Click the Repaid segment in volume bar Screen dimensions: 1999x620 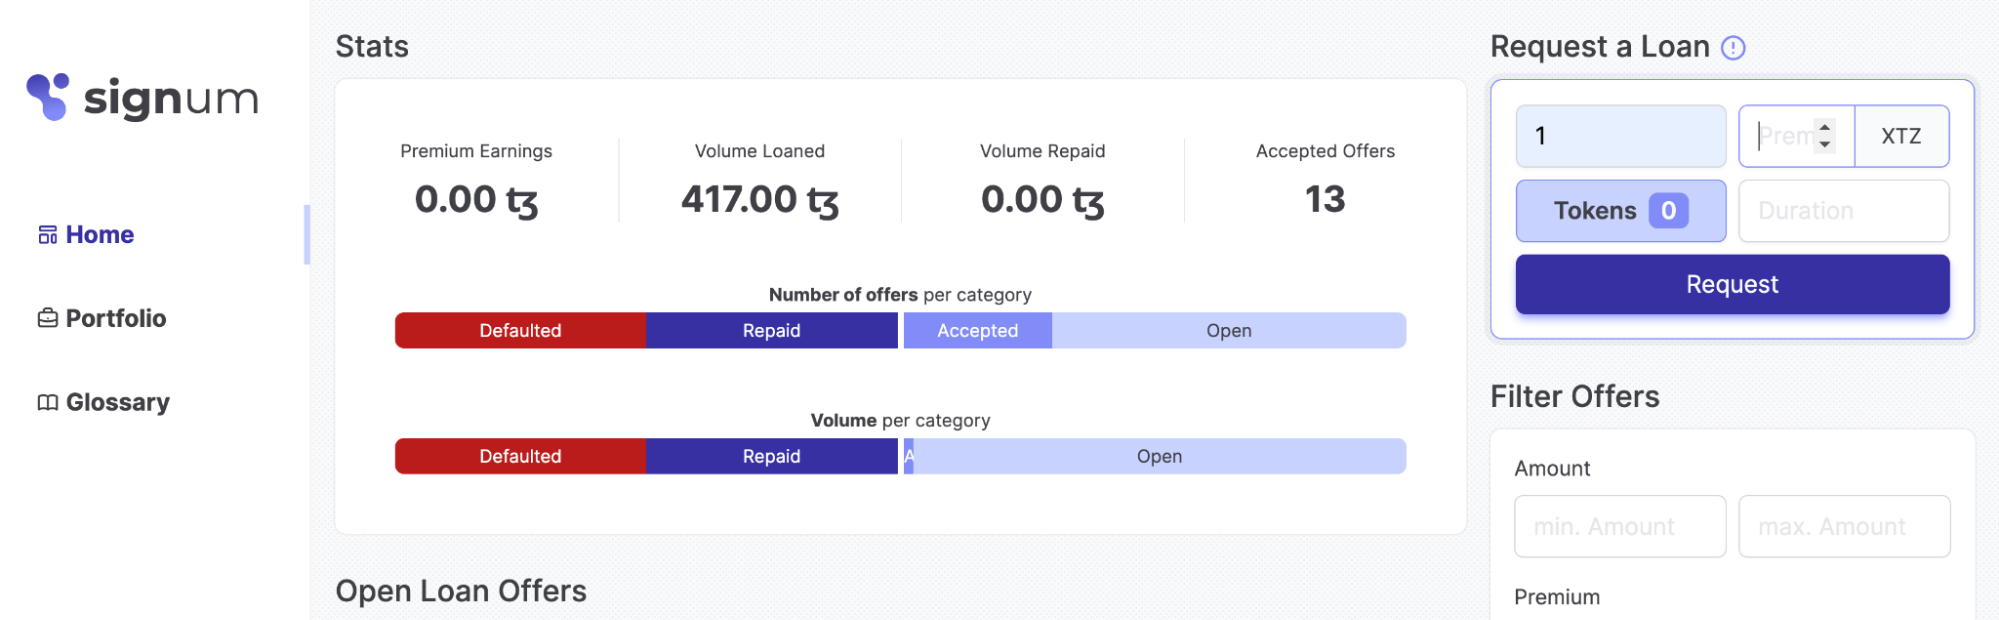pyautogui.click(x=771, y=456)
